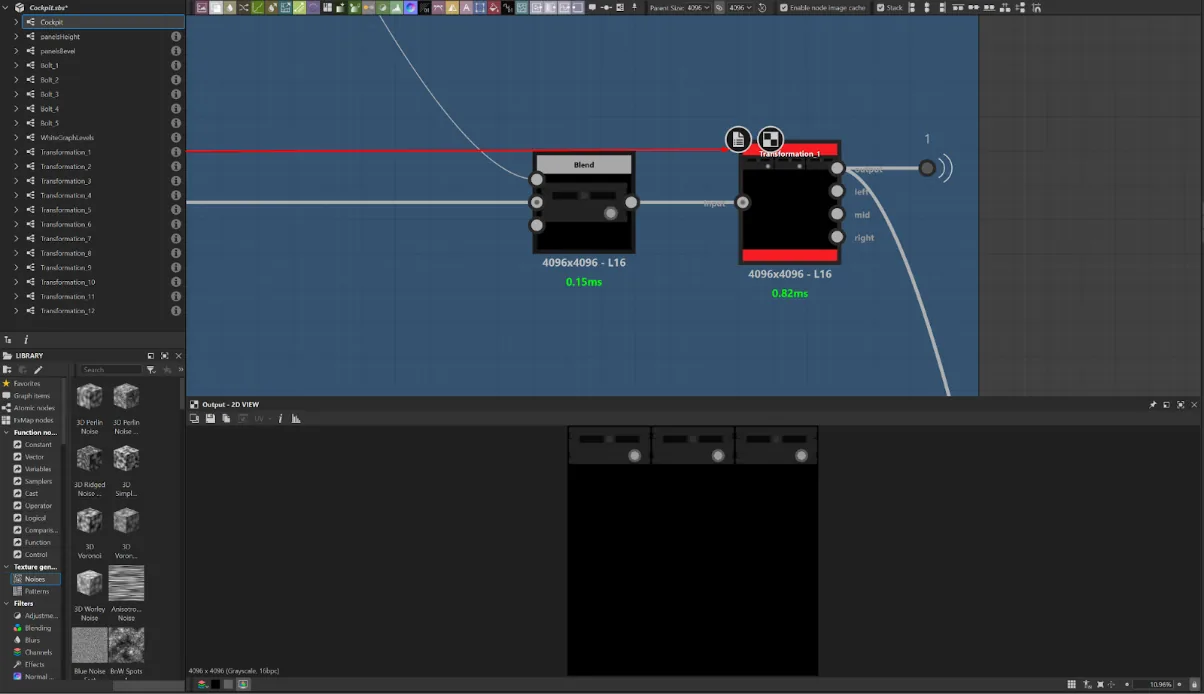Click the info icon beside WhiteGraphLevels
1204x694 pixels.
click(176, 137)
